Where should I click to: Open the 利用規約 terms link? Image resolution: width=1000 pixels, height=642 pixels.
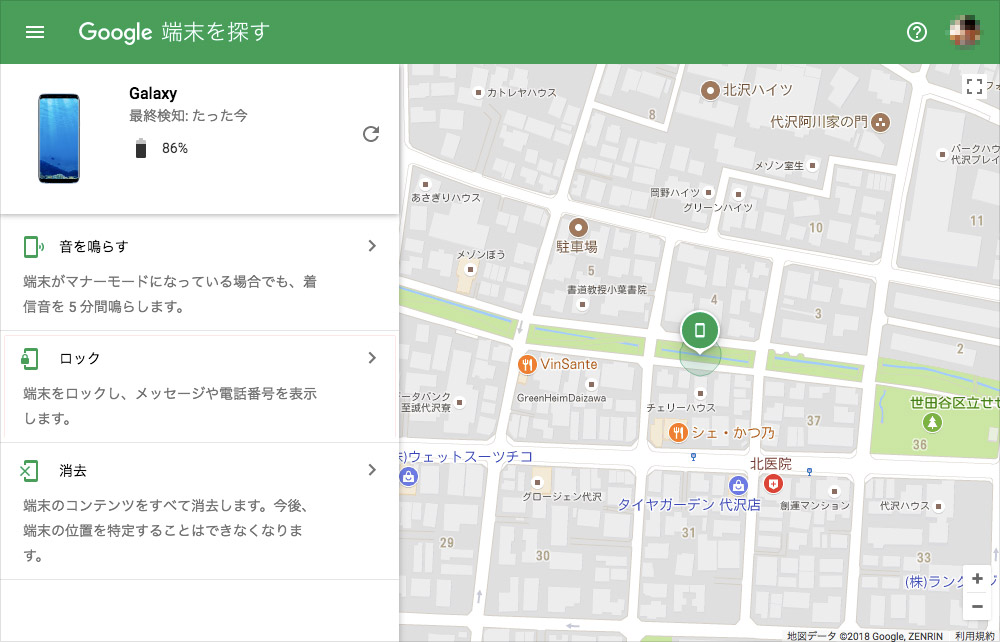[974, 636]
